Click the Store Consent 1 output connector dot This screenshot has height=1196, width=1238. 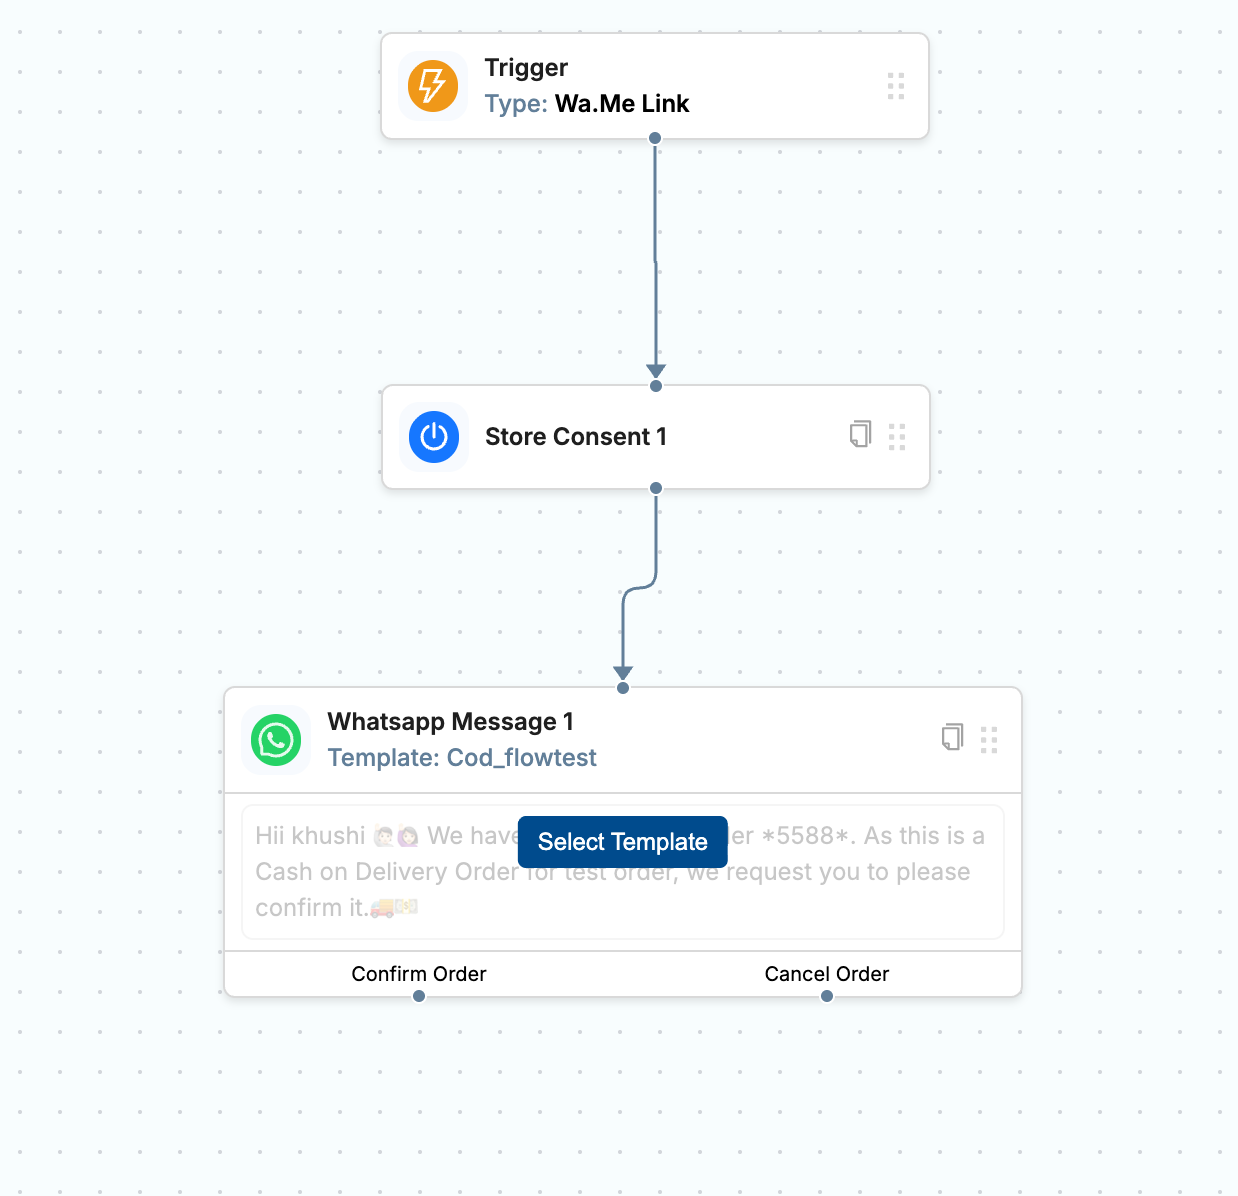point(656,488)
